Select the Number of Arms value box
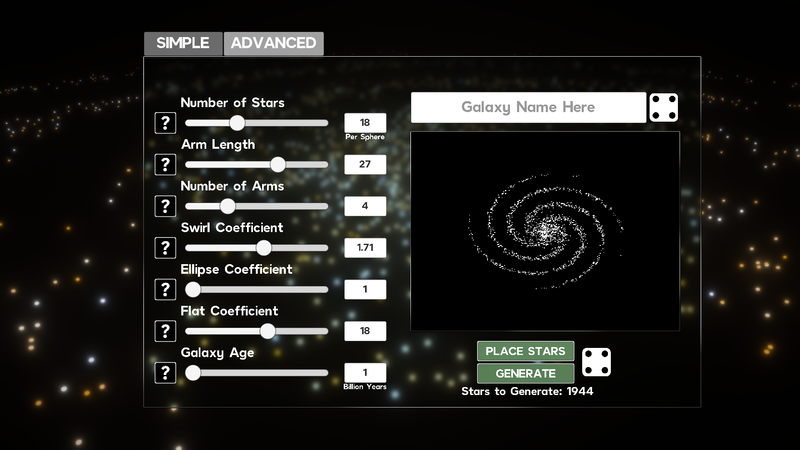Screen dimensions: 800x450 coord(365,206)
